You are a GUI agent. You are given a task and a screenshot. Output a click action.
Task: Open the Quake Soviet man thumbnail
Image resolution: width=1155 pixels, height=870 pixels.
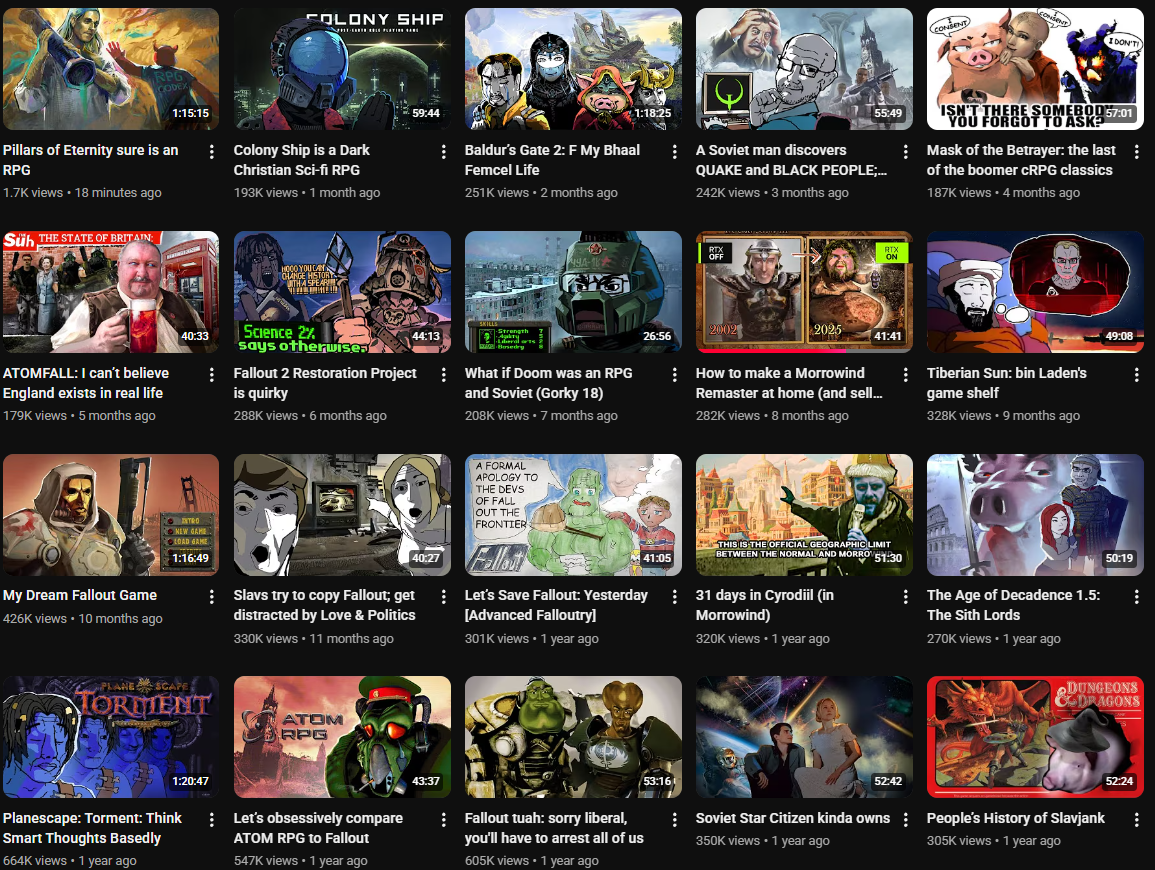coord(804,69)
